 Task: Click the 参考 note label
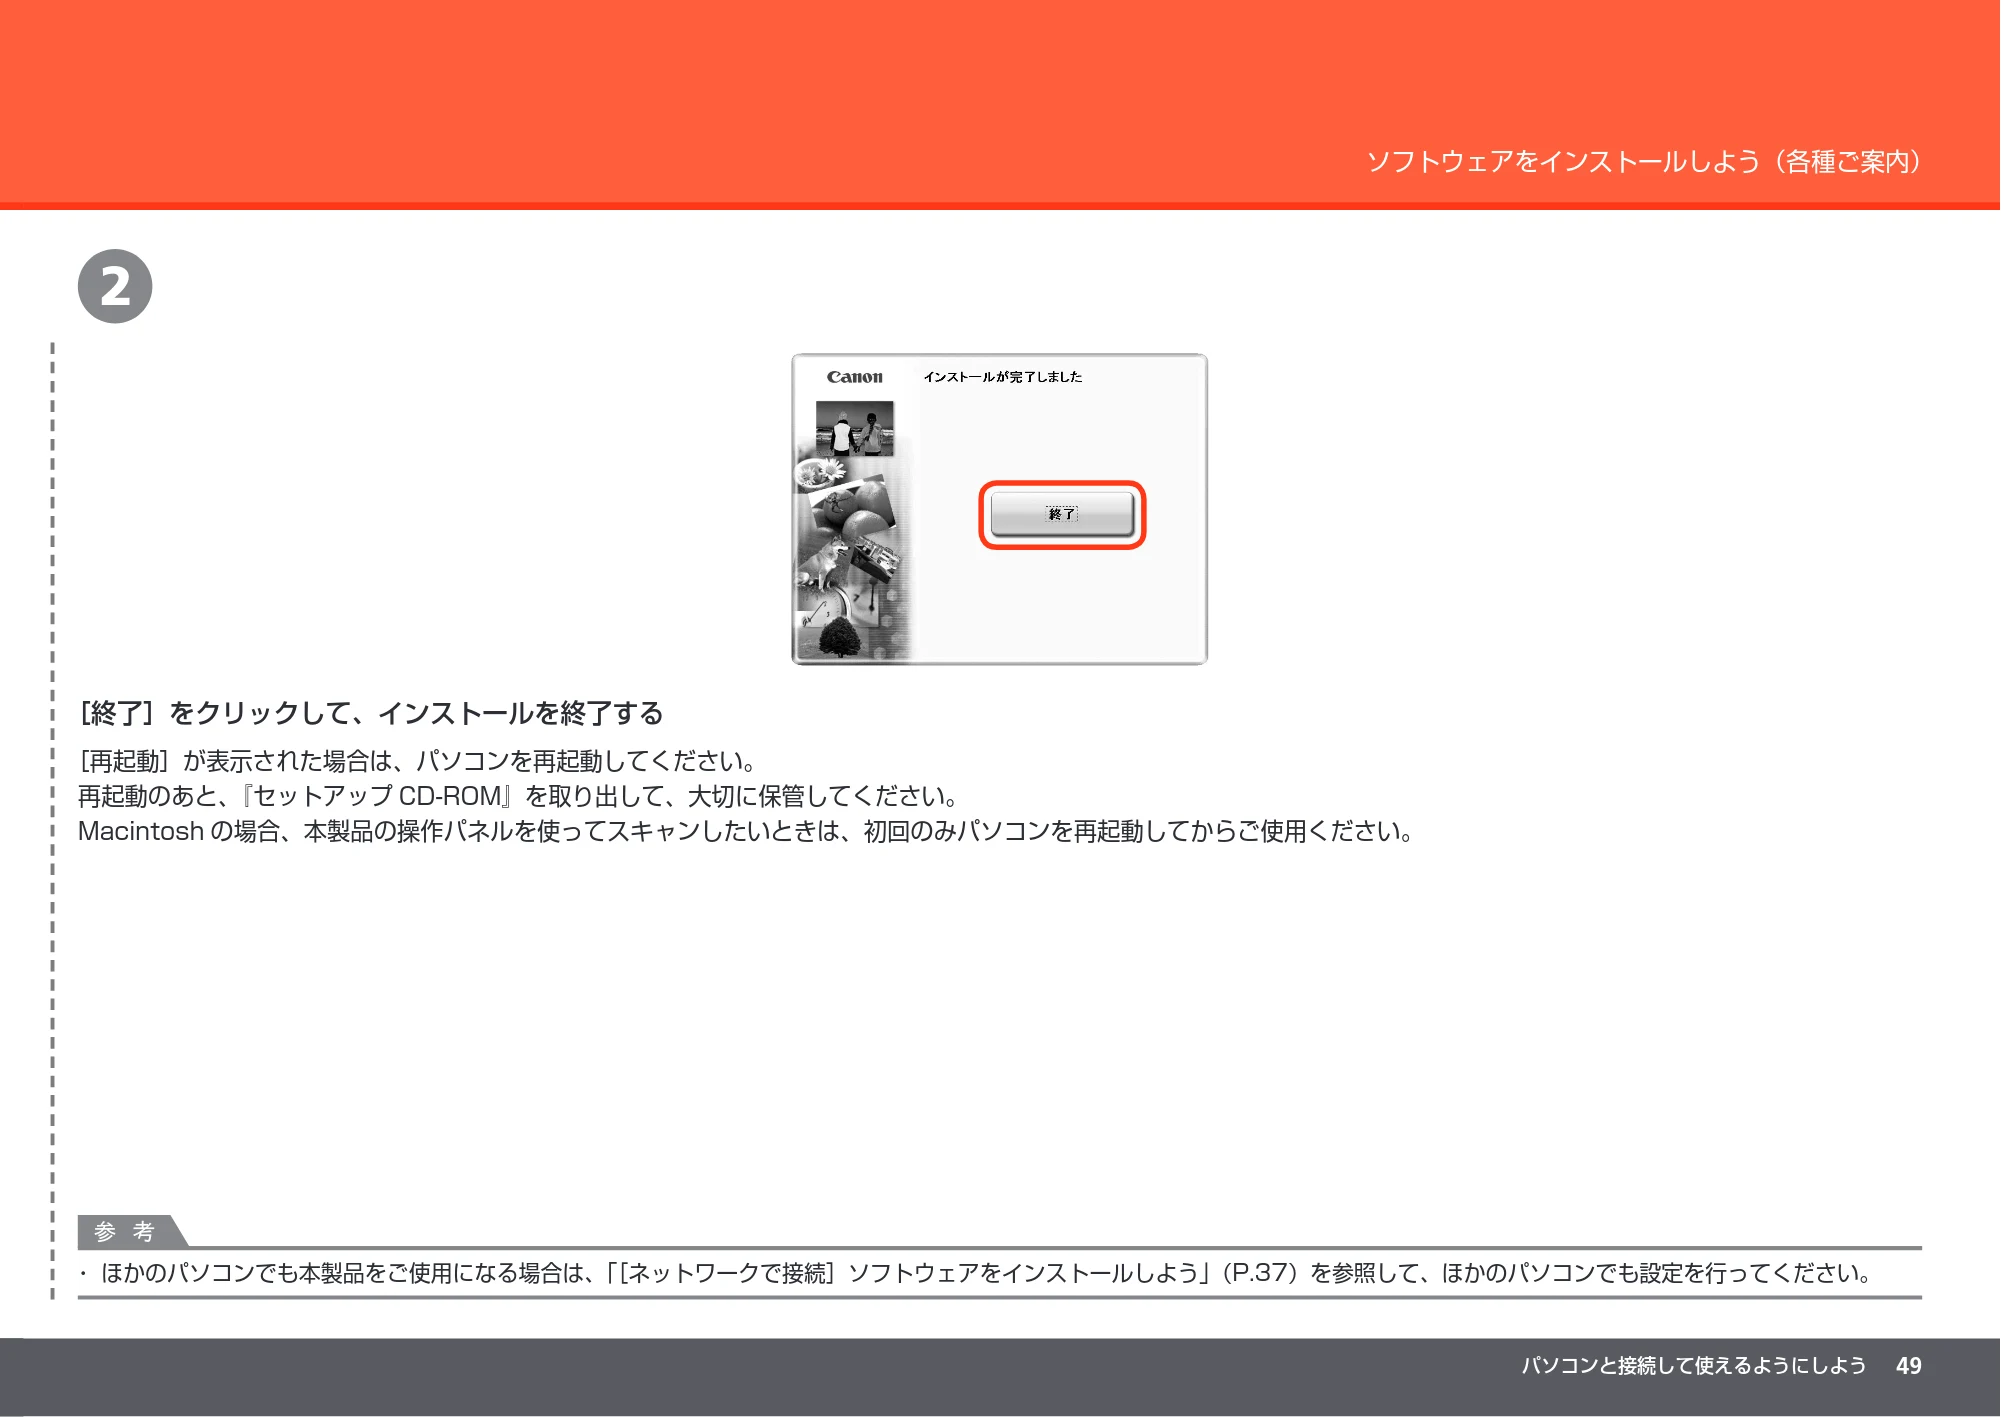(125, 1232)
